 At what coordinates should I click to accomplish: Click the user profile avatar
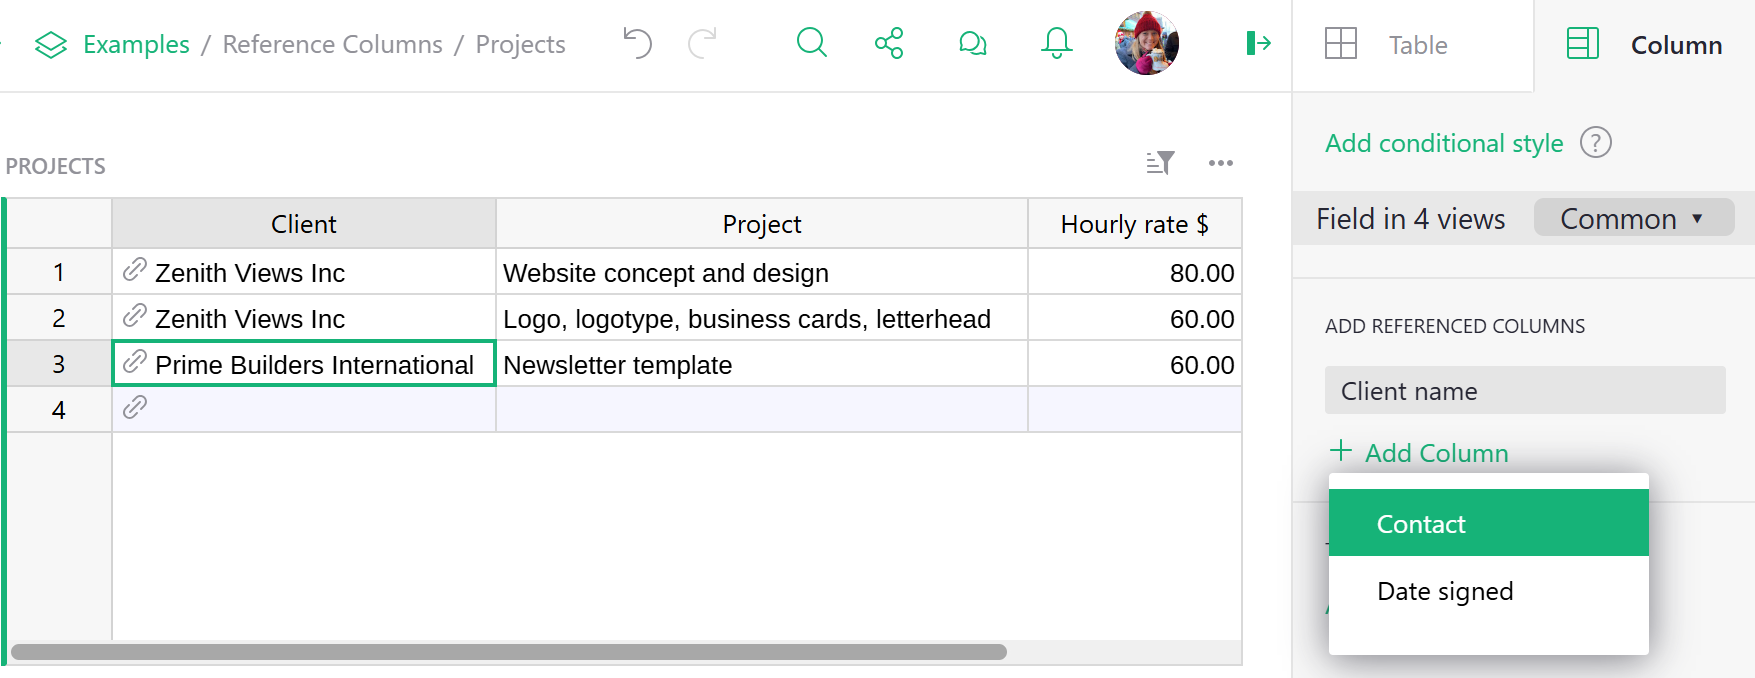(1146, 43)
